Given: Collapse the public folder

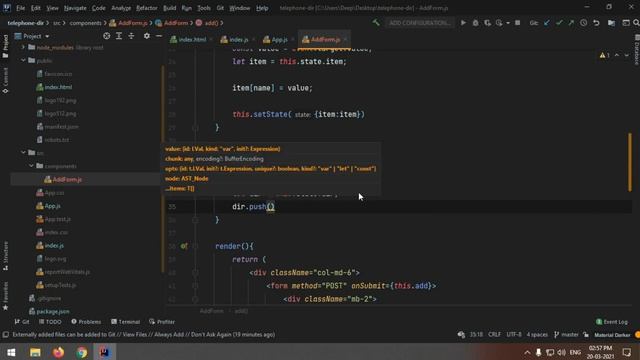Looking at the screenshot, I should [23, 60].
